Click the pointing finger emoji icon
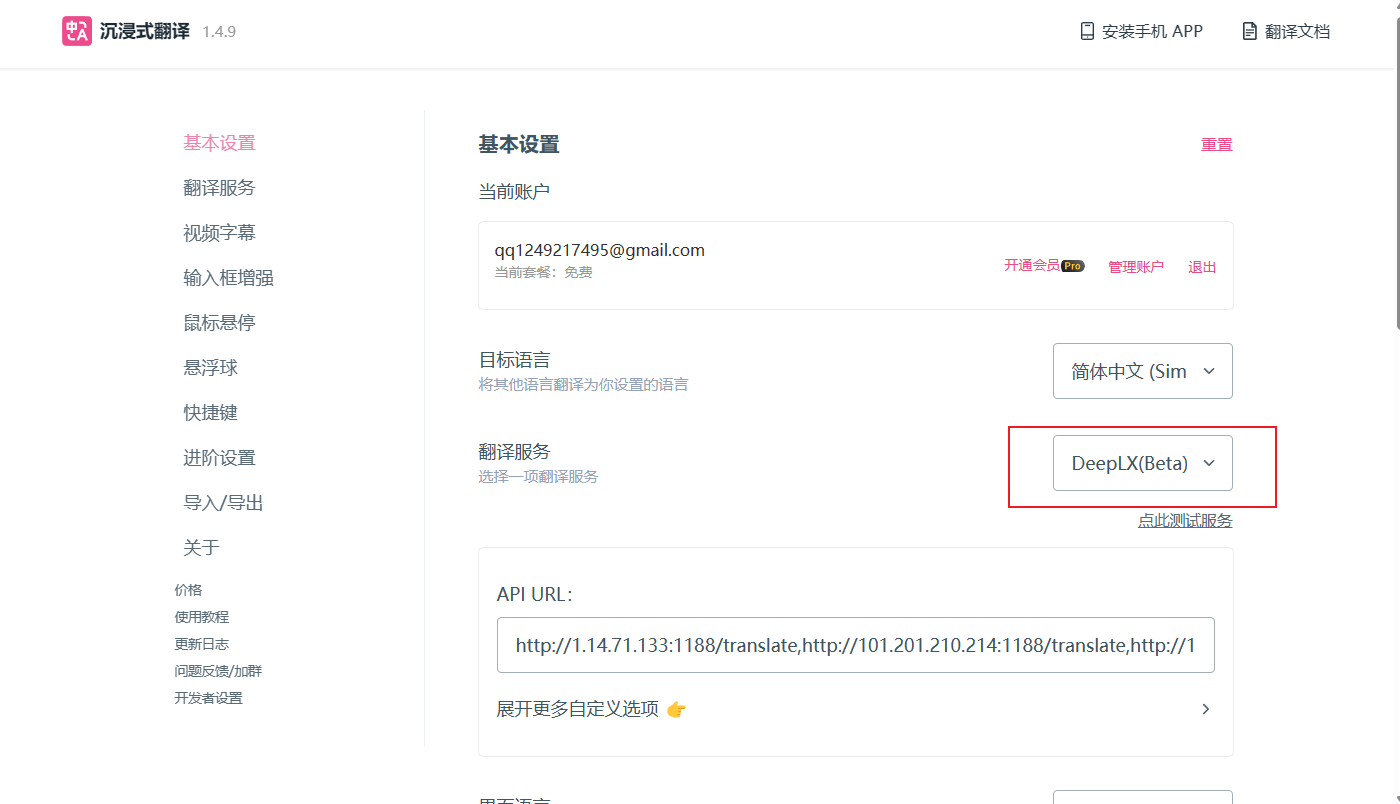1400x804 pixels. (676, 709)
